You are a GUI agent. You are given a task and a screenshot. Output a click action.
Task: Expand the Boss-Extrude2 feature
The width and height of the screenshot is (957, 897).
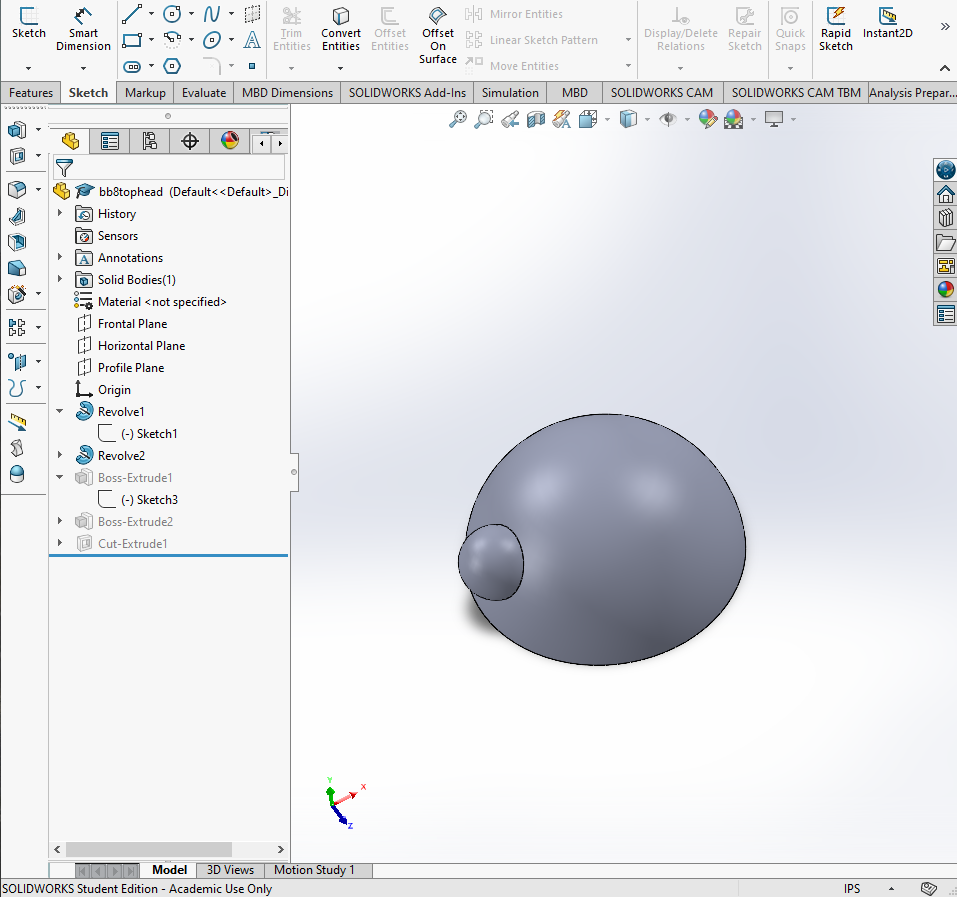[60, 521]
